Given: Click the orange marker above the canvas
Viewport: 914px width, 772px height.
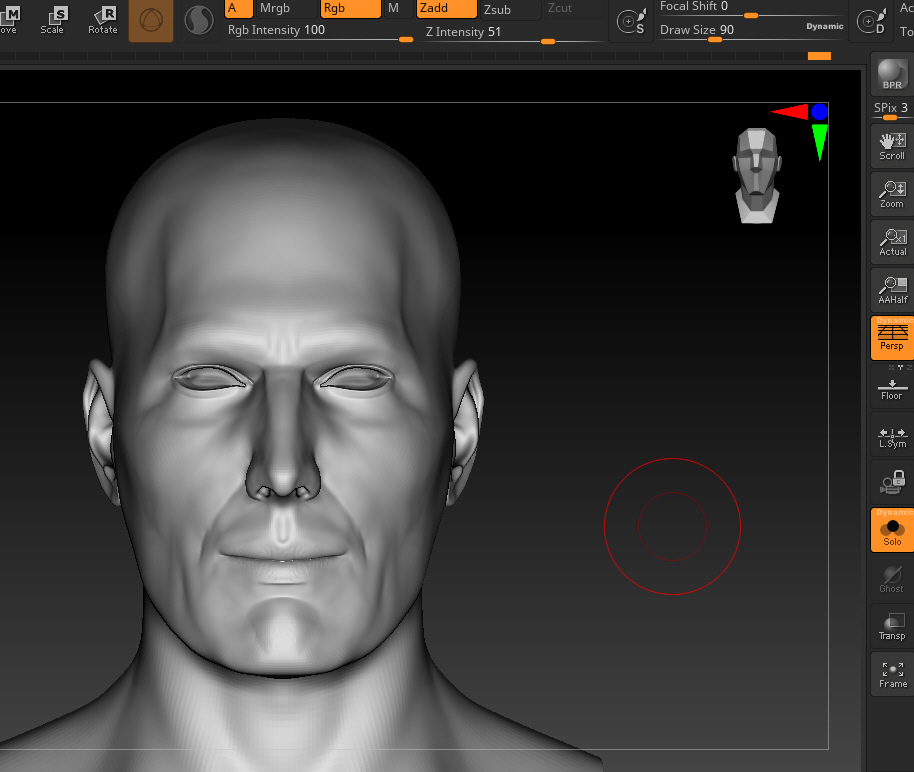Looking at the screenshot, I should tap(819, 56).
